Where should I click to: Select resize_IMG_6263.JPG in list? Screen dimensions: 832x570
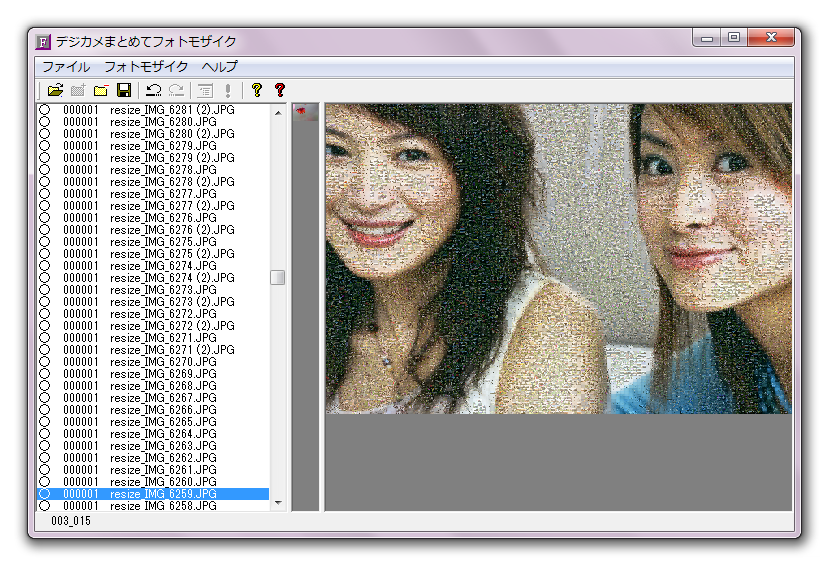153,446
